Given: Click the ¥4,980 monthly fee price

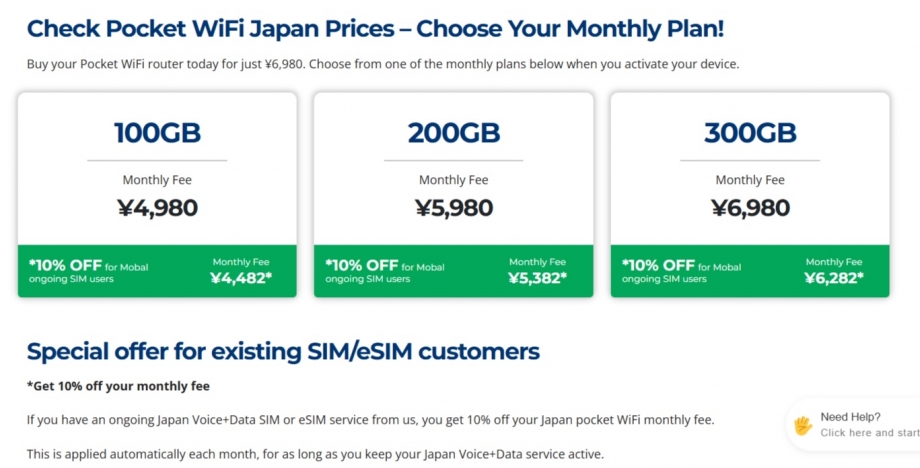Looking at the screenshot, I should tap(157, 208).
